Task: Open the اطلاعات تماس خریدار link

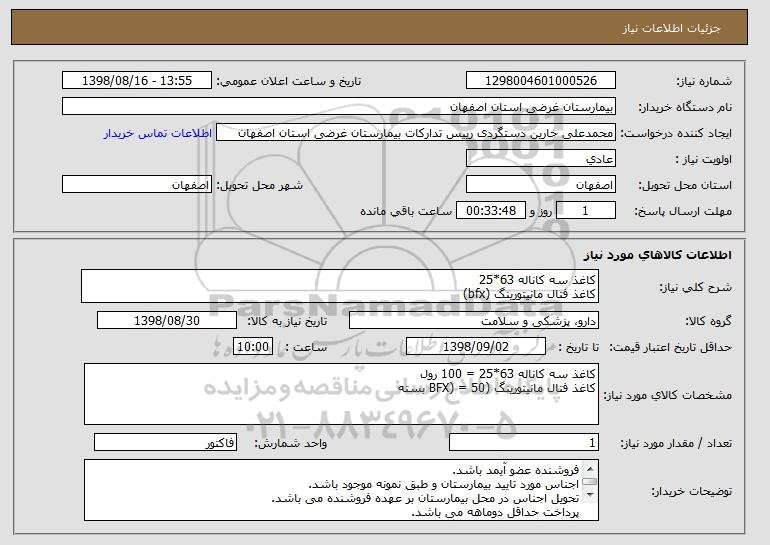Action: 158,134
